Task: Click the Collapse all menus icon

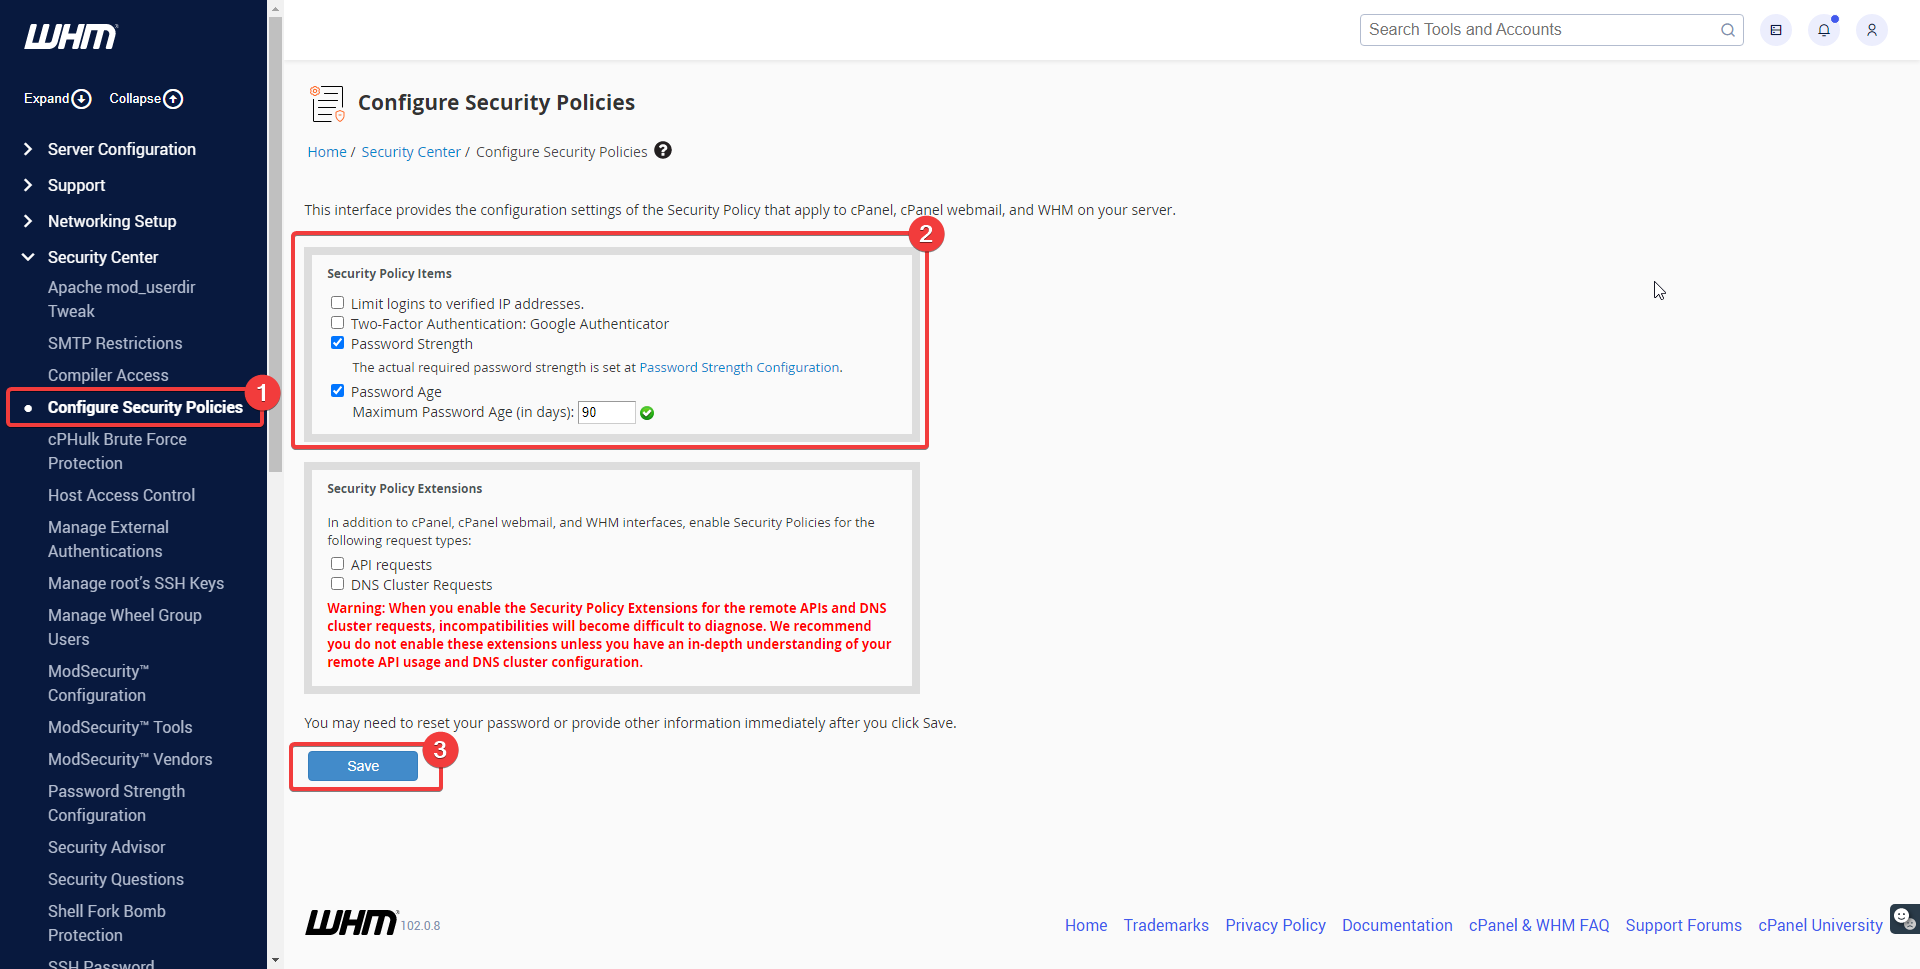Action: pos(173,99)
